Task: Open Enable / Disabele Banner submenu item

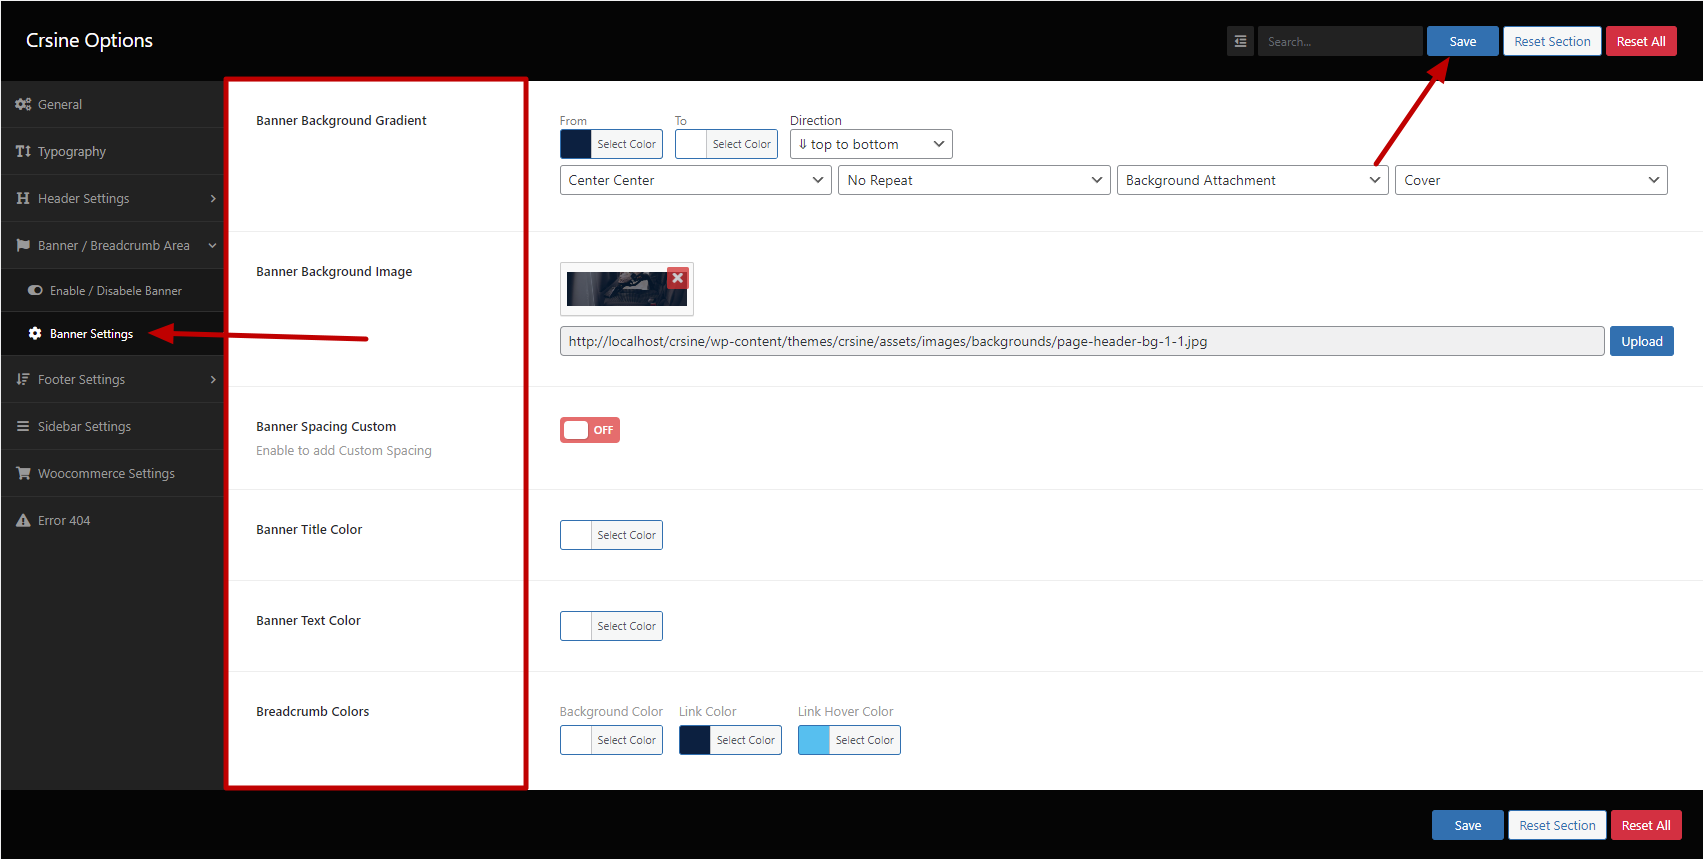Action: click(115, 291)
